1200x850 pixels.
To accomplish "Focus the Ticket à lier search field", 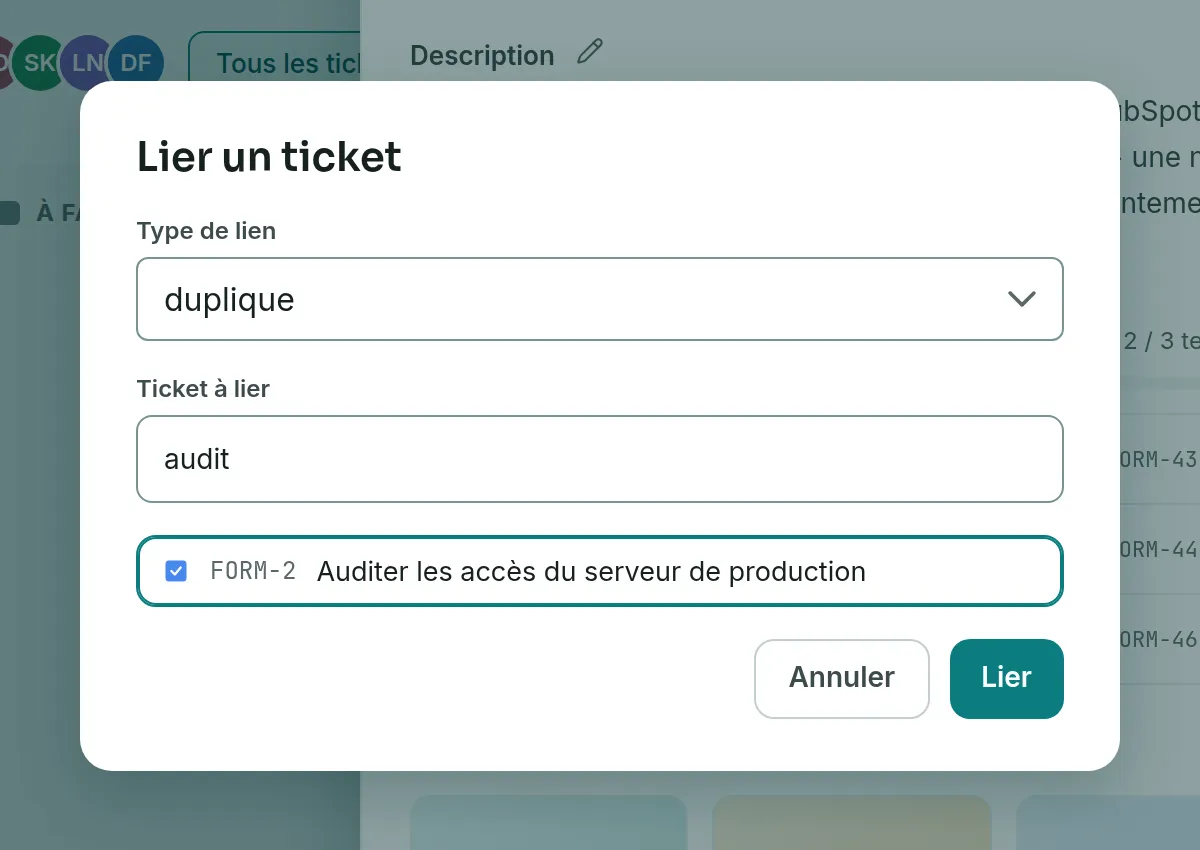I will coord(600,459).
